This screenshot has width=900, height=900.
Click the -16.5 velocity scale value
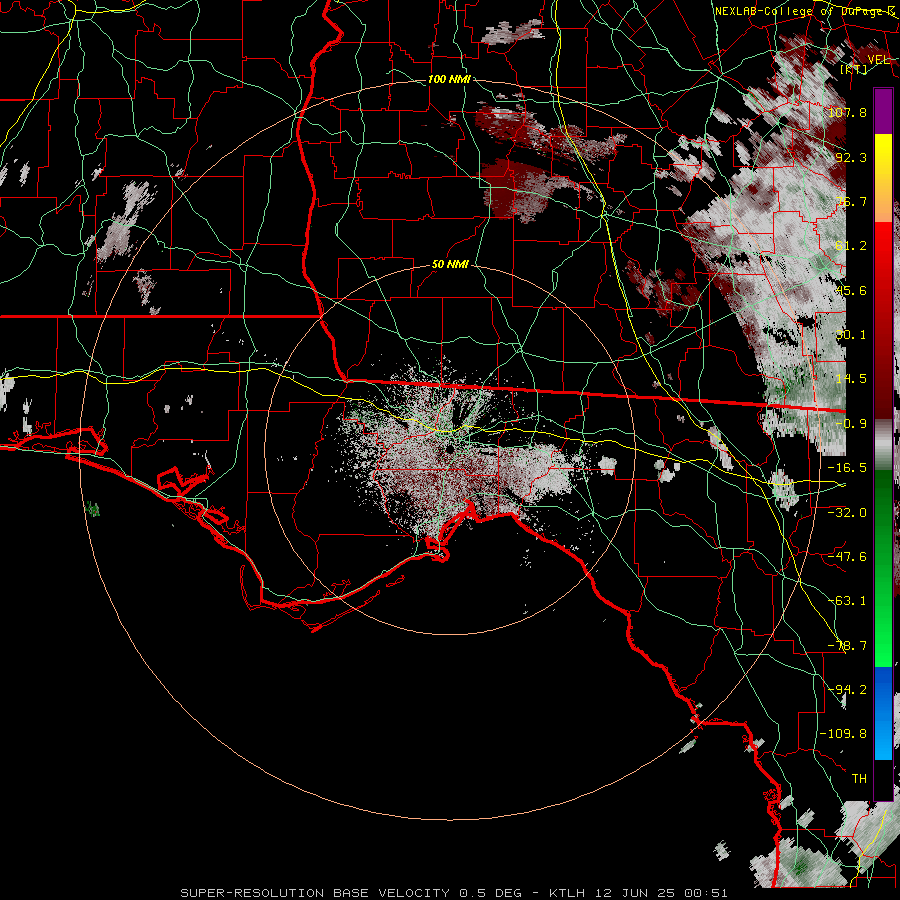847,468
